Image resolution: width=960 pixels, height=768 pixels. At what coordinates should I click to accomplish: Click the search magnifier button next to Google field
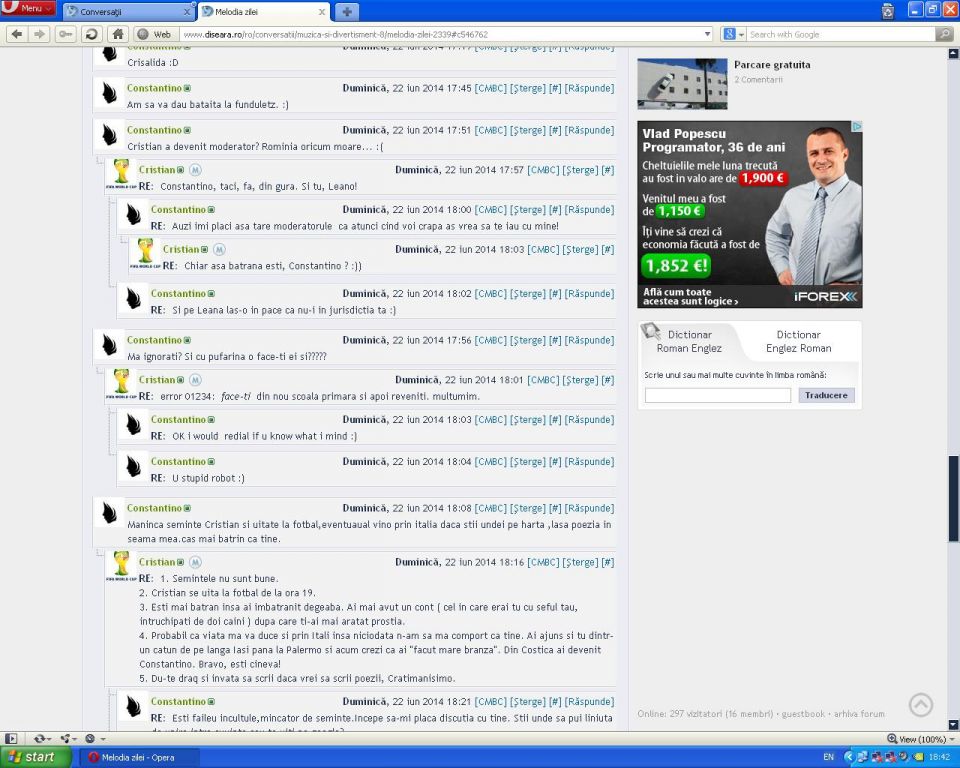[x=945, y=34]
